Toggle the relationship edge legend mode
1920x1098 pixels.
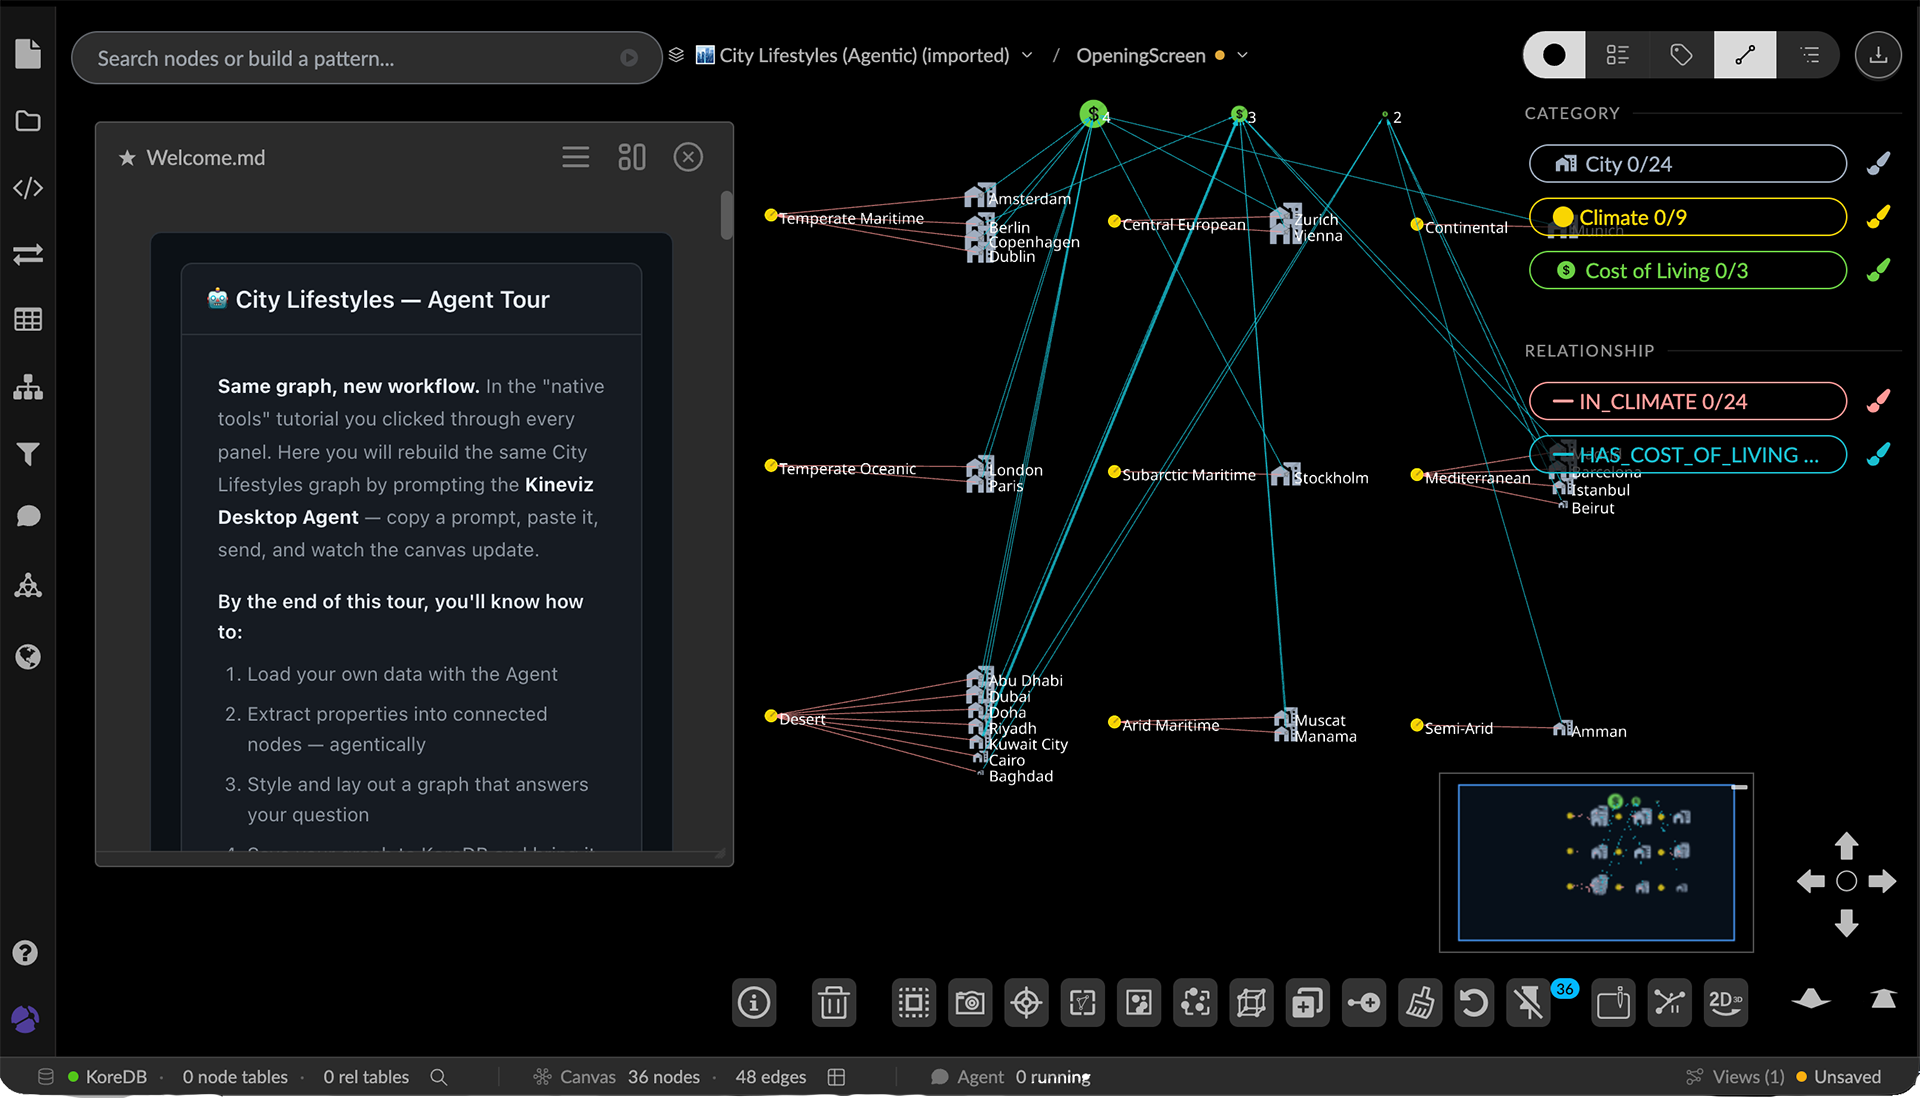click(x=1745, y=55)
